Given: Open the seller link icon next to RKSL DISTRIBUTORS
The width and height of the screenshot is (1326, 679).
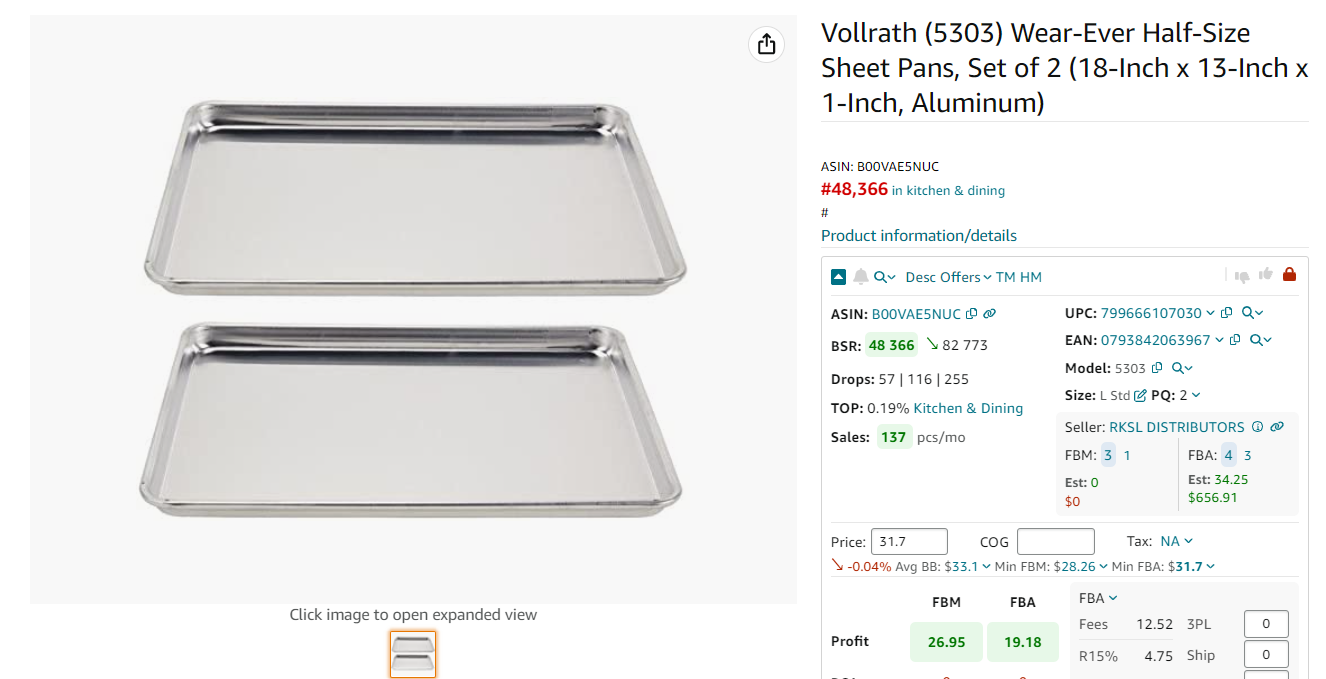Looking at the screenshot, I should tap(1277, 427).
